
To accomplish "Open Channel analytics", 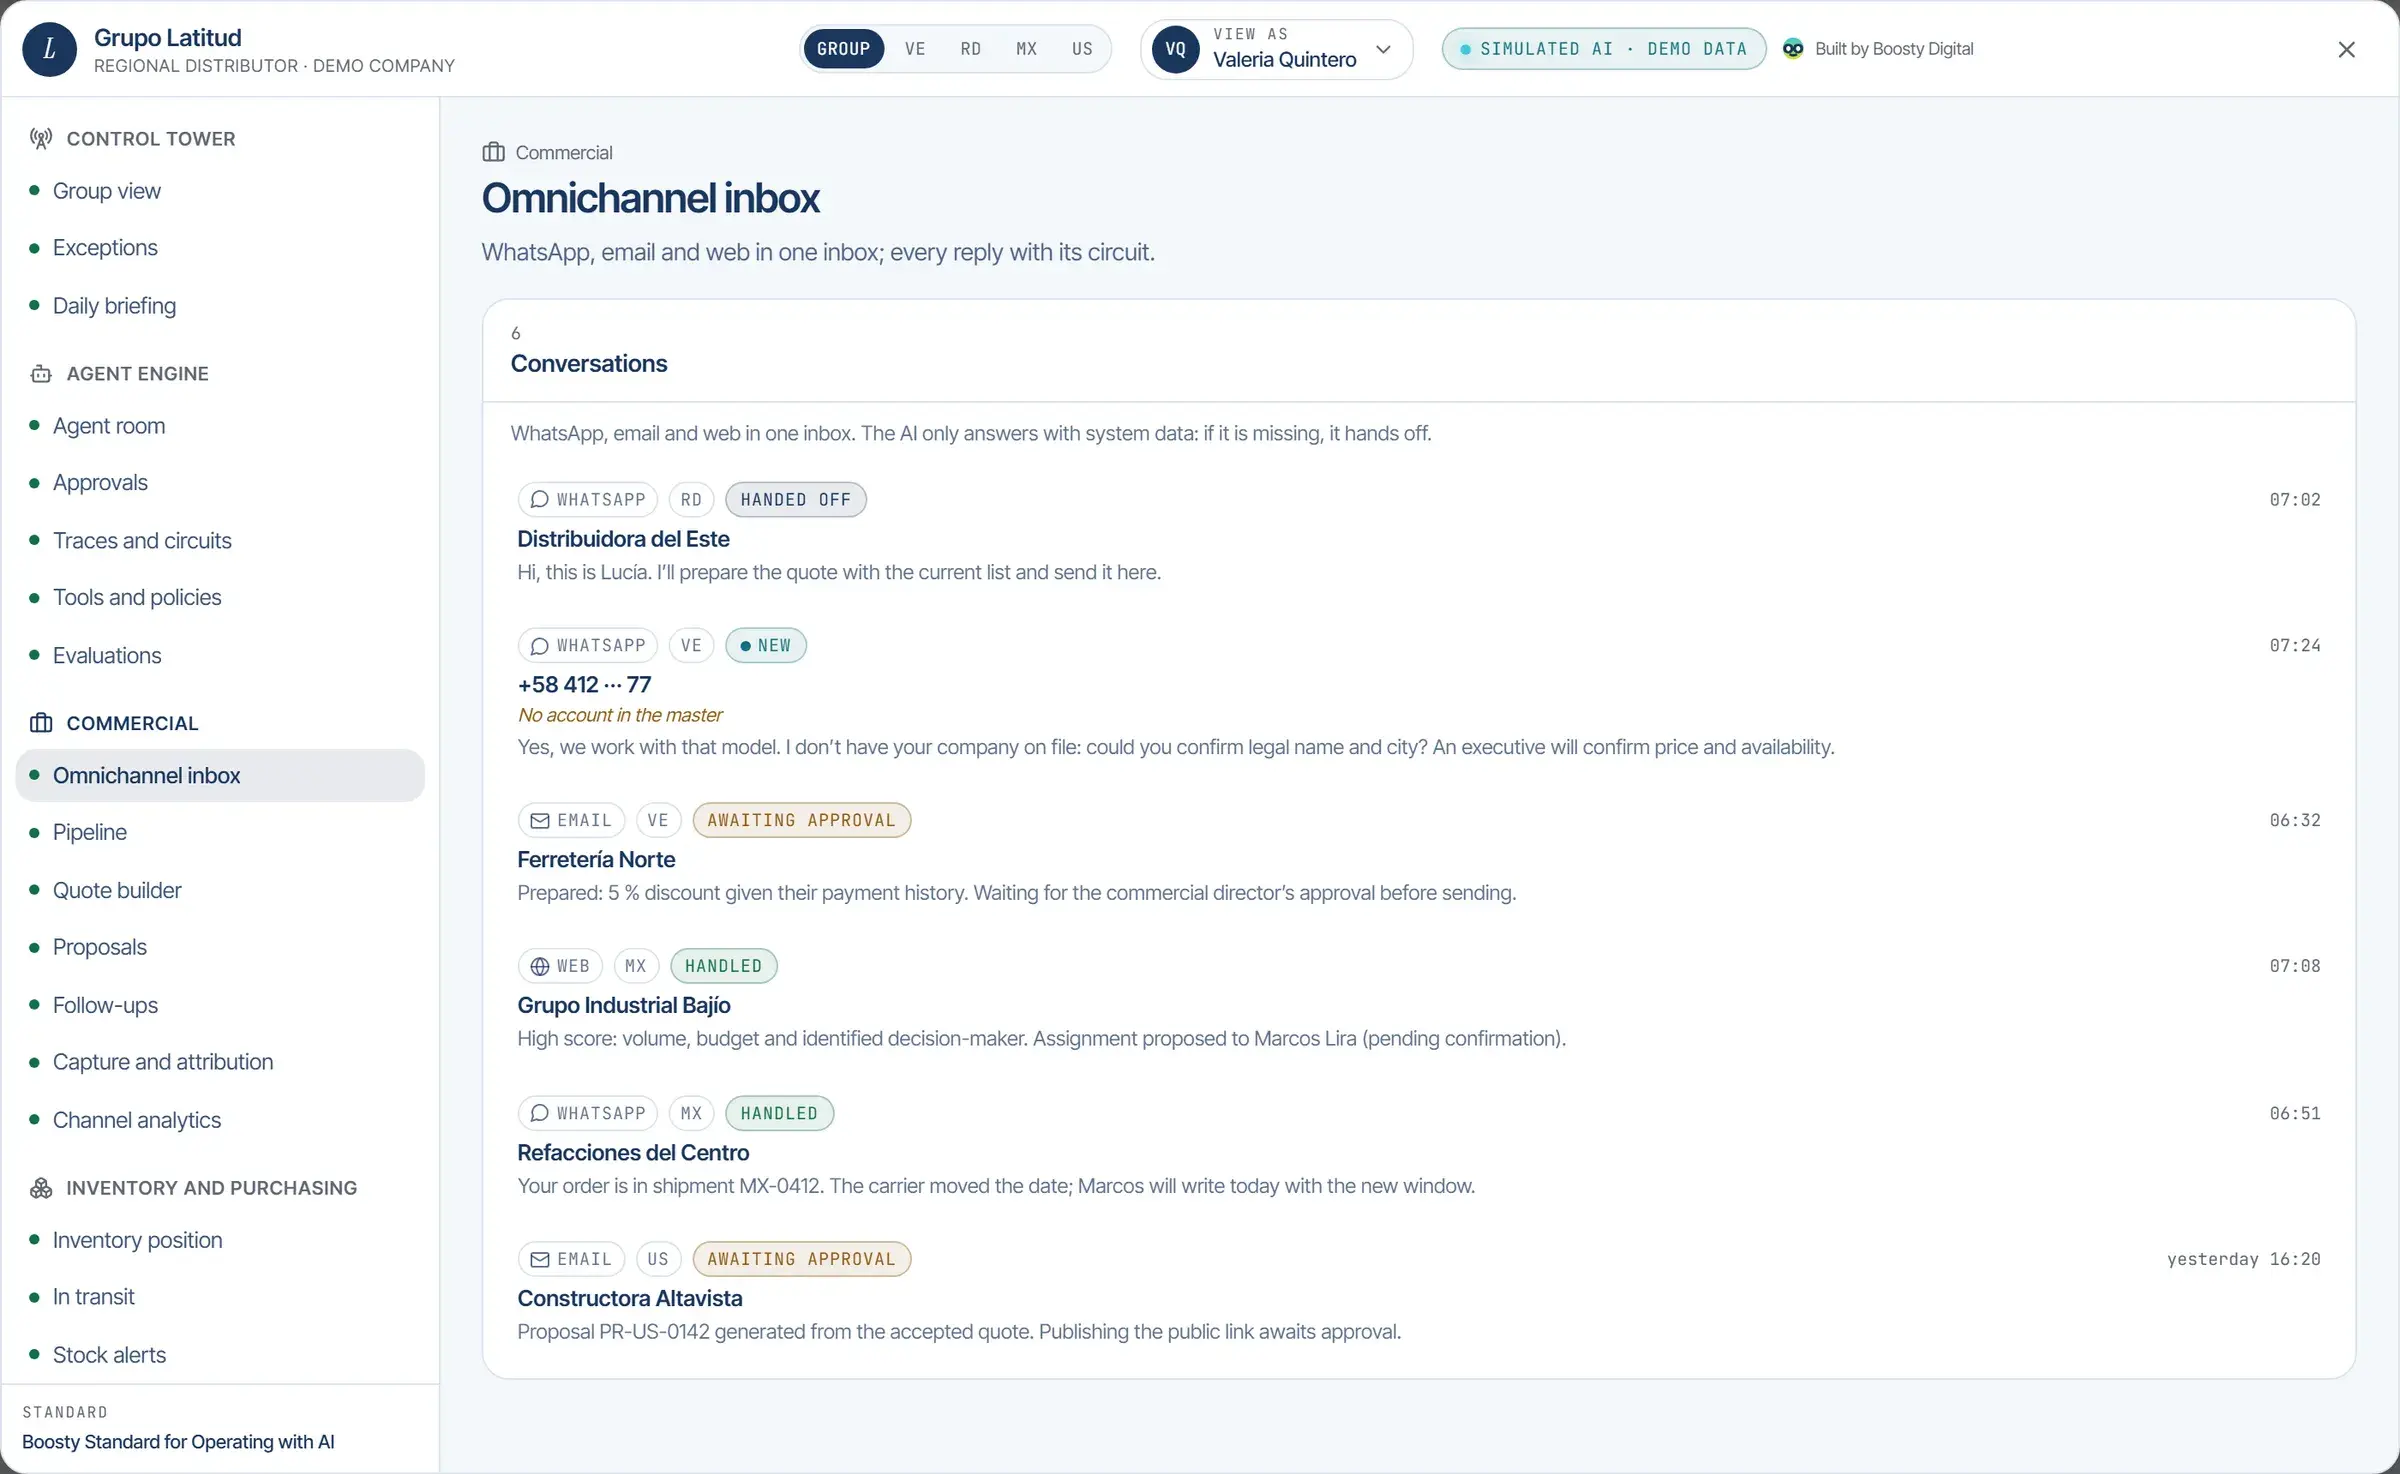I will [220, 1121].
